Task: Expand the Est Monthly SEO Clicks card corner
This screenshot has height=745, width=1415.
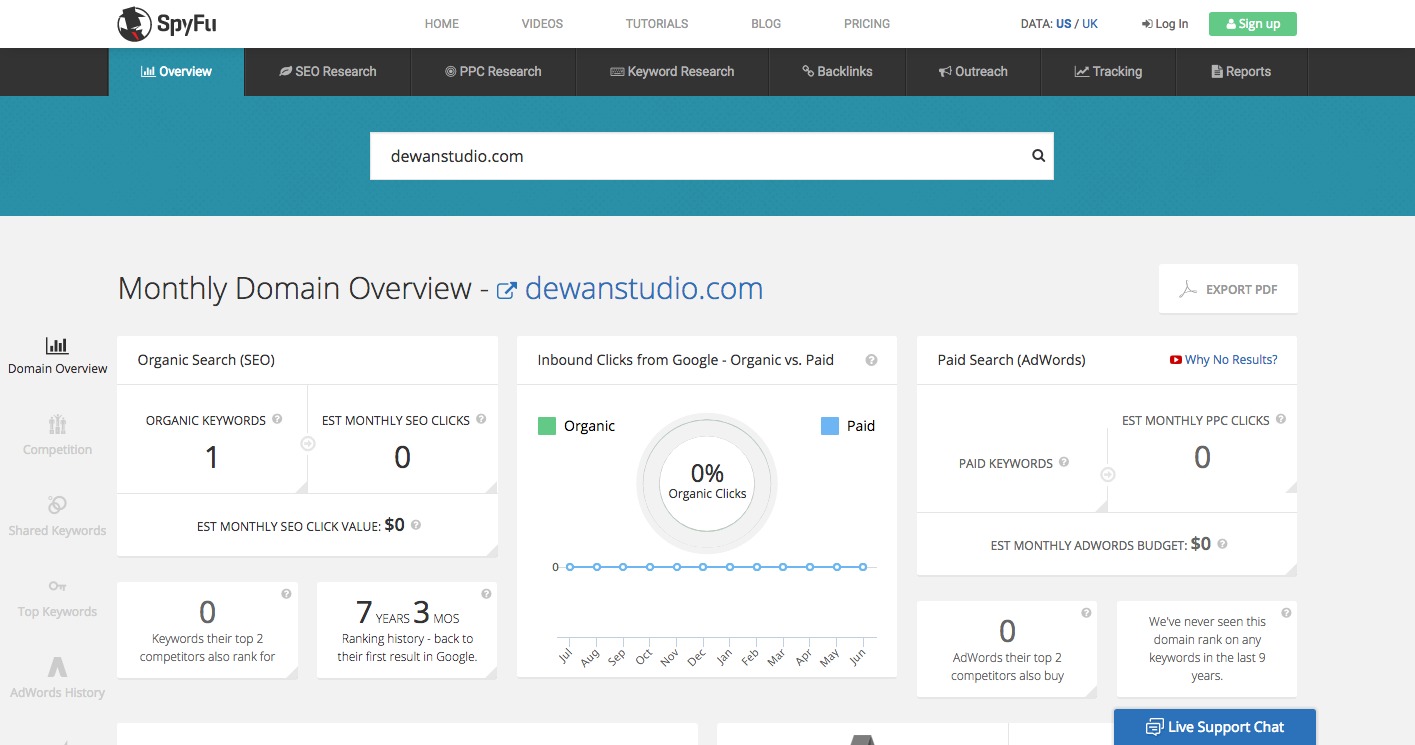Action: (490, 486)
